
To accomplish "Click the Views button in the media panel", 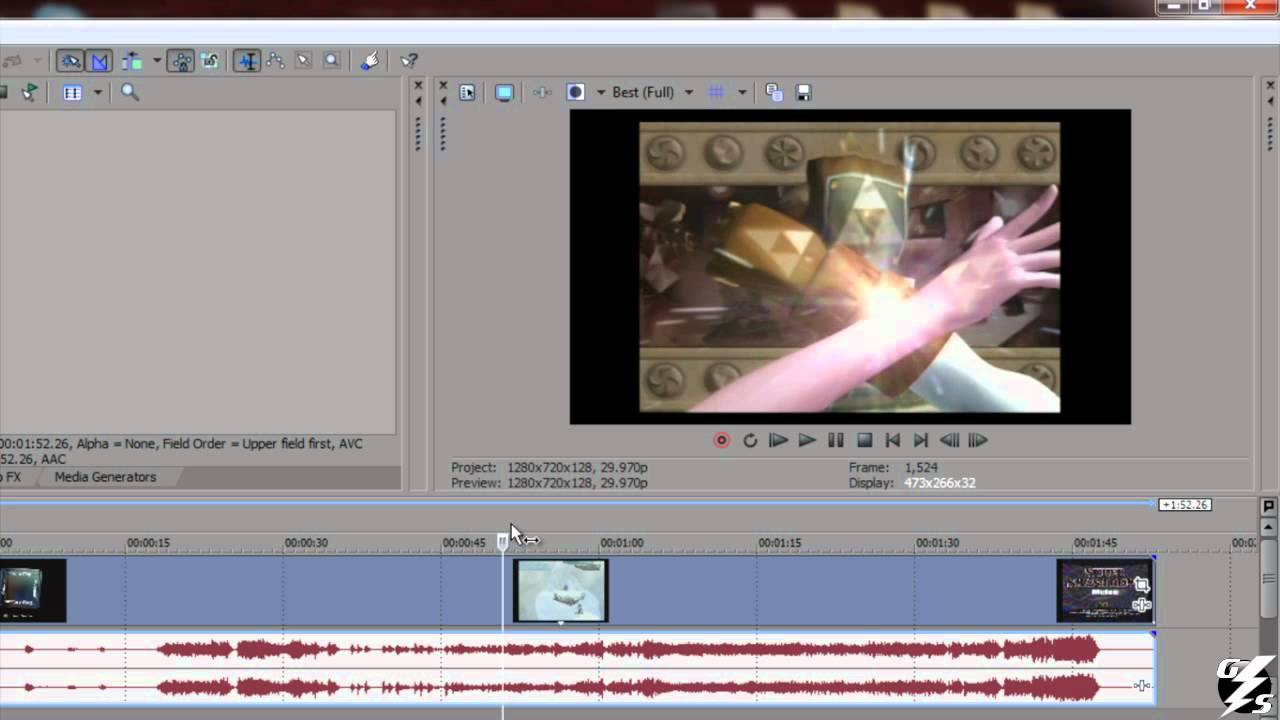I will coord(72,92).
